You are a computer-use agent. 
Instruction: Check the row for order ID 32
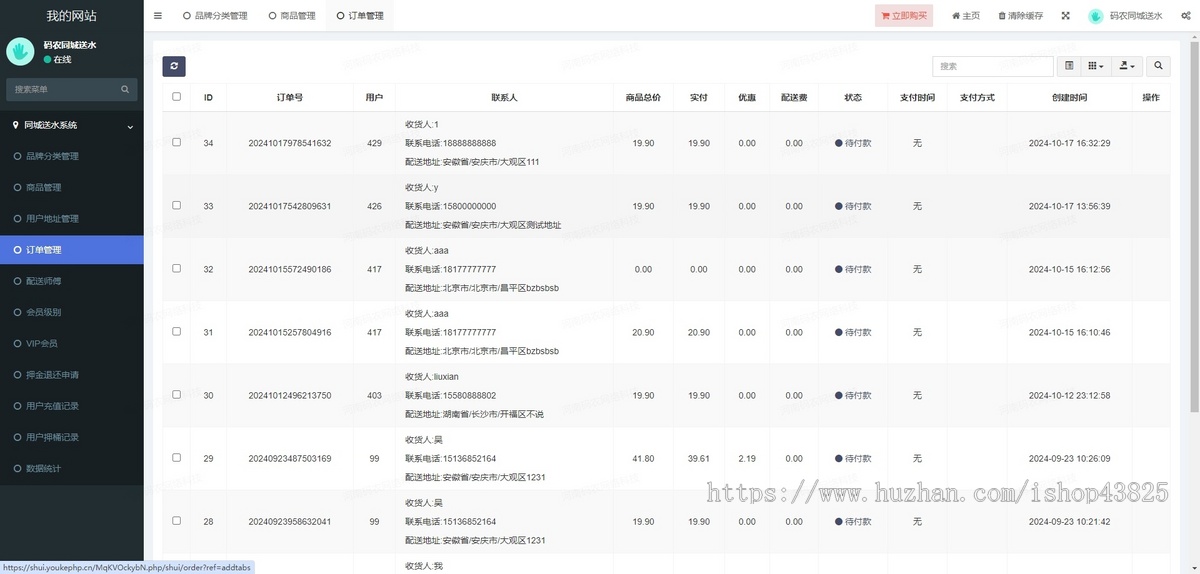[177, 268]
